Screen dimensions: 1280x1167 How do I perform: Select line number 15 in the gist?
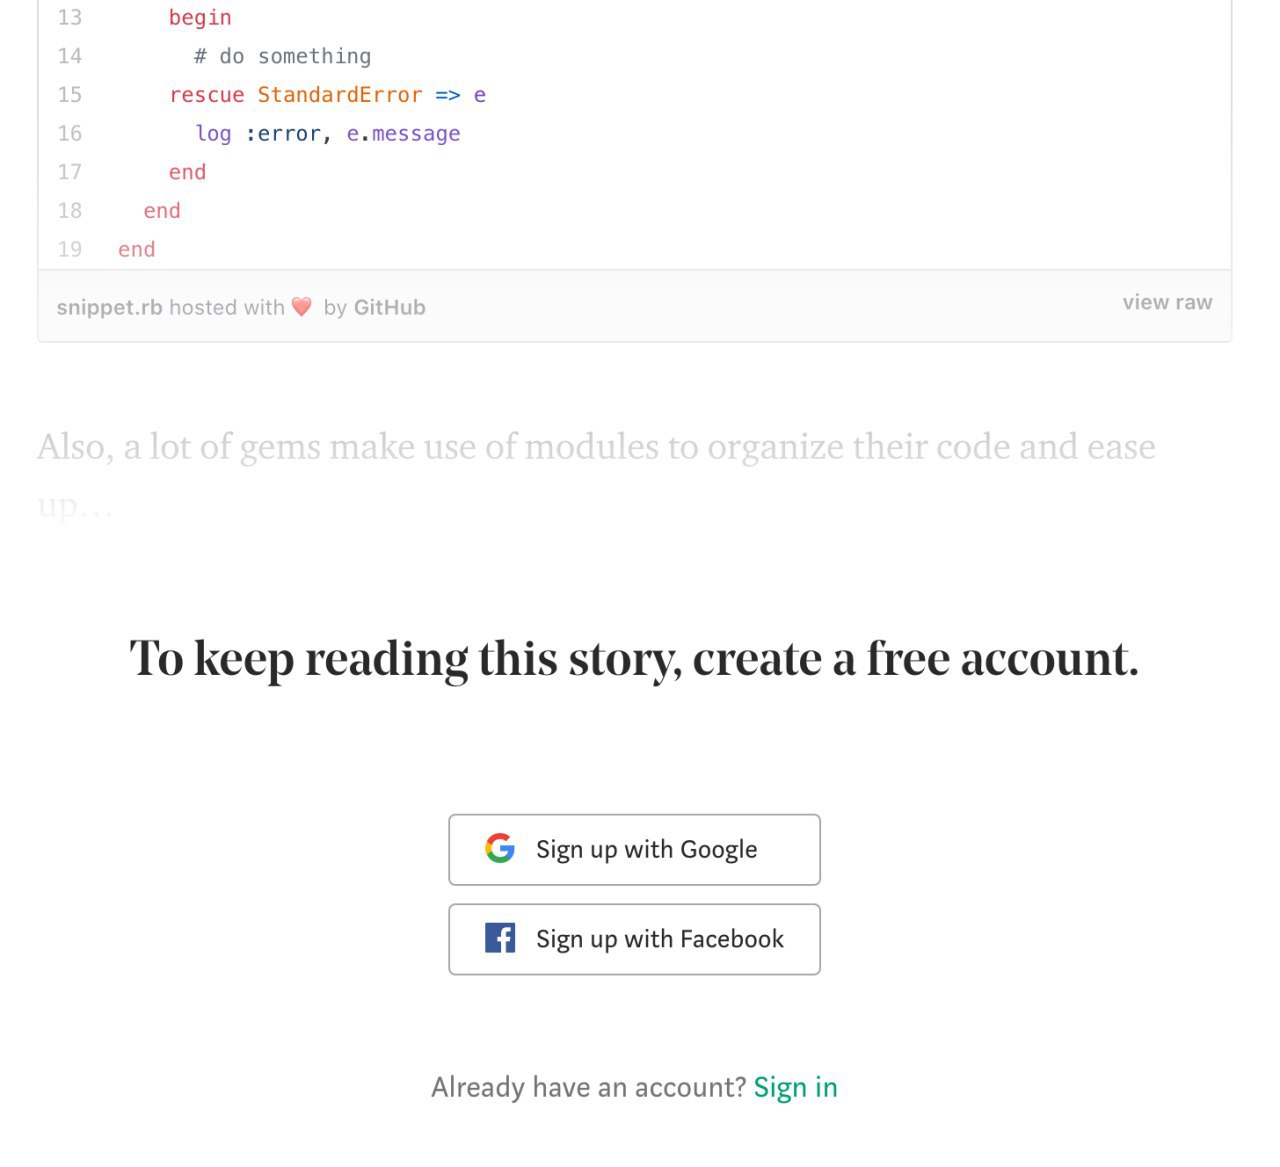[x=70, y=95]
